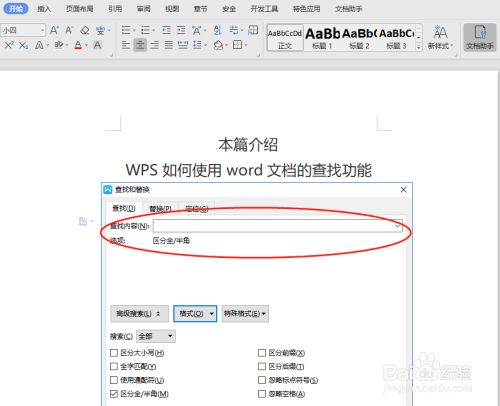Open the 引用 ribbon tab
This screenshot has height=406, width=500.
[x=115, y=9]
